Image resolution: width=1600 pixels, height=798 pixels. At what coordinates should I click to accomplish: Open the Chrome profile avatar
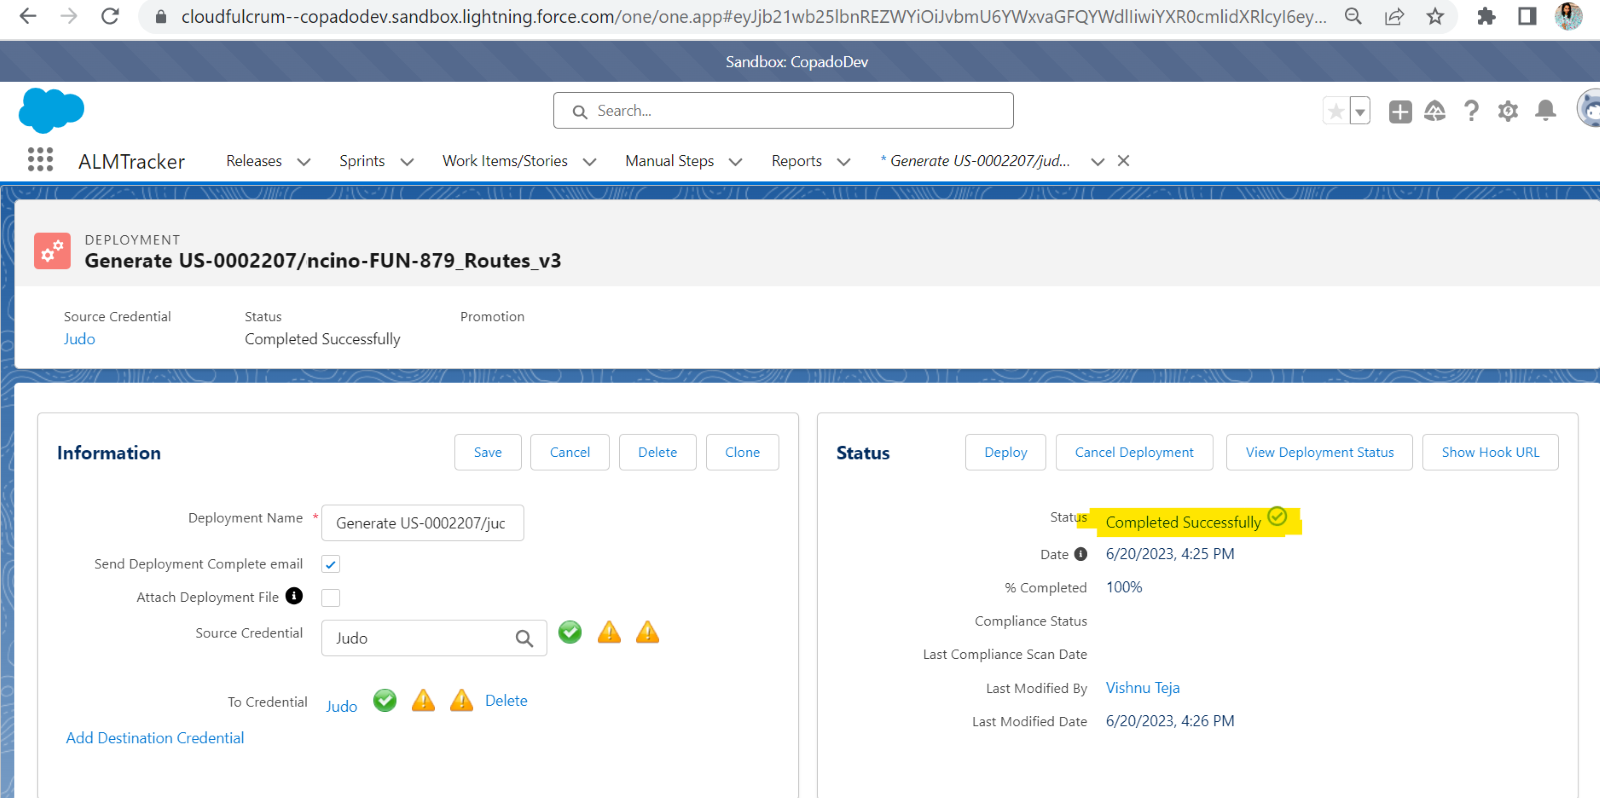tap(1569, 16)
